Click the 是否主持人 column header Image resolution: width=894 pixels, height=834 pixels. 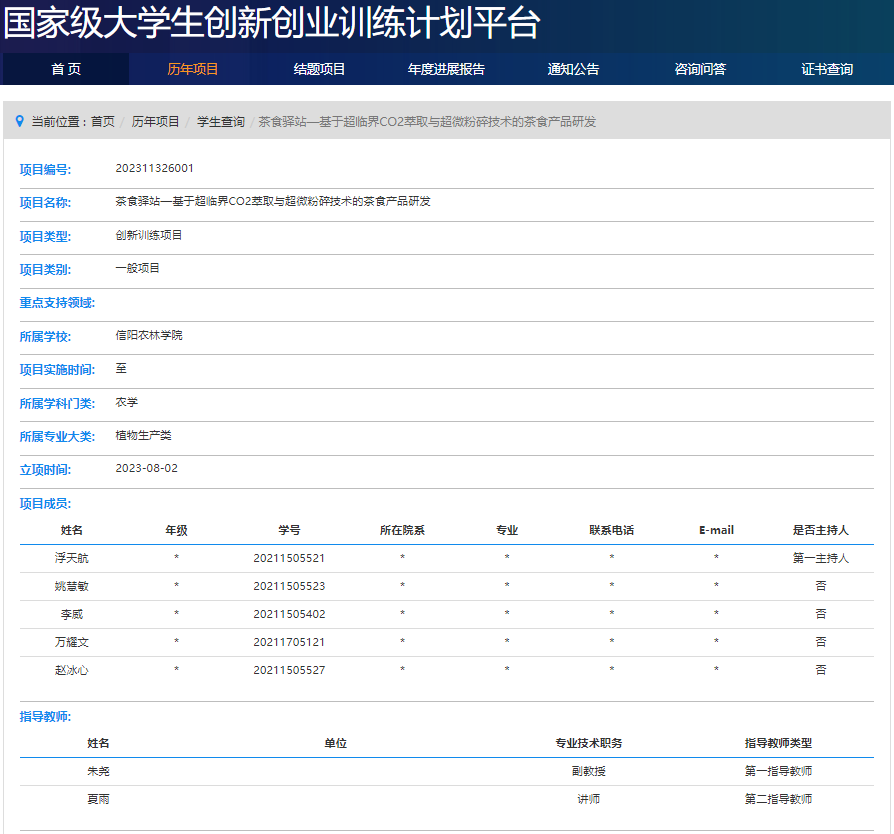(x=820, y=530)
